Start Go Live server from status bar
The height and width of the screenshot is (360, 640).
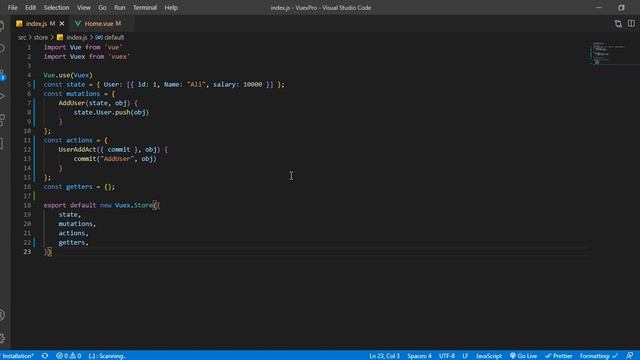pyautogui.click(x=523, y=356)
